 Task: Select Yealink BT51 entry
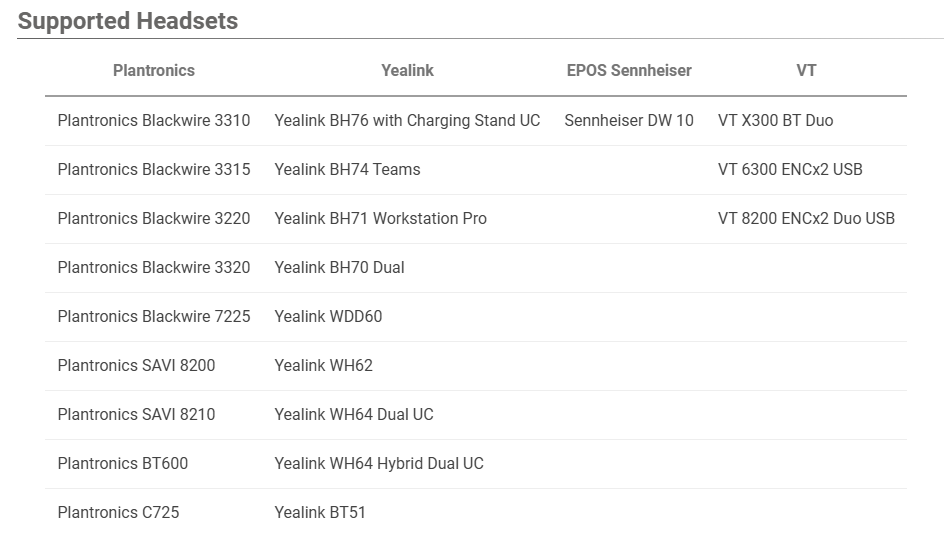320,512
